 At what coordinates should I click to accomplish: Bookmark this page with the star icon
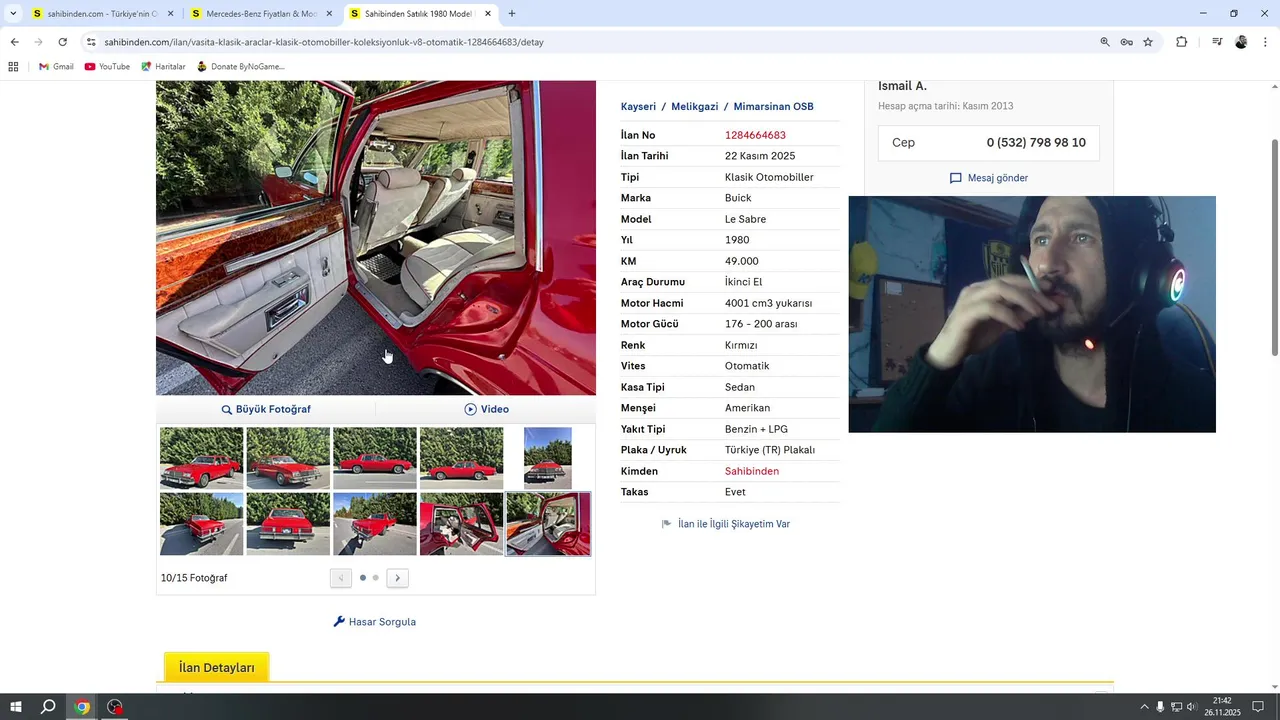1148,42
